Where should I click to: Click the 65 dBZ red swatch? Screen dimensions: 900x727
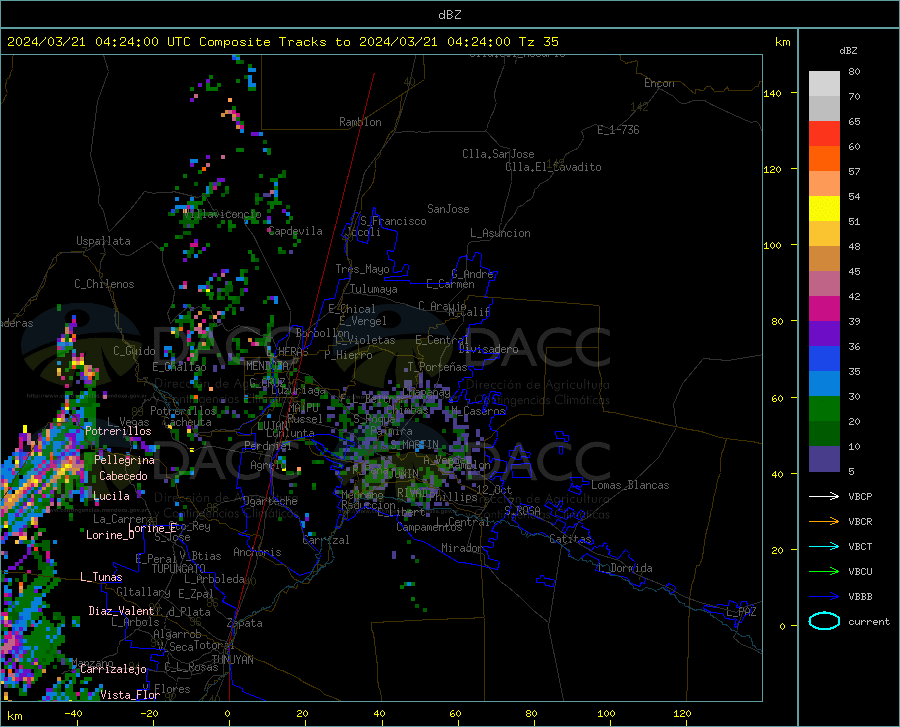[824, 134]
